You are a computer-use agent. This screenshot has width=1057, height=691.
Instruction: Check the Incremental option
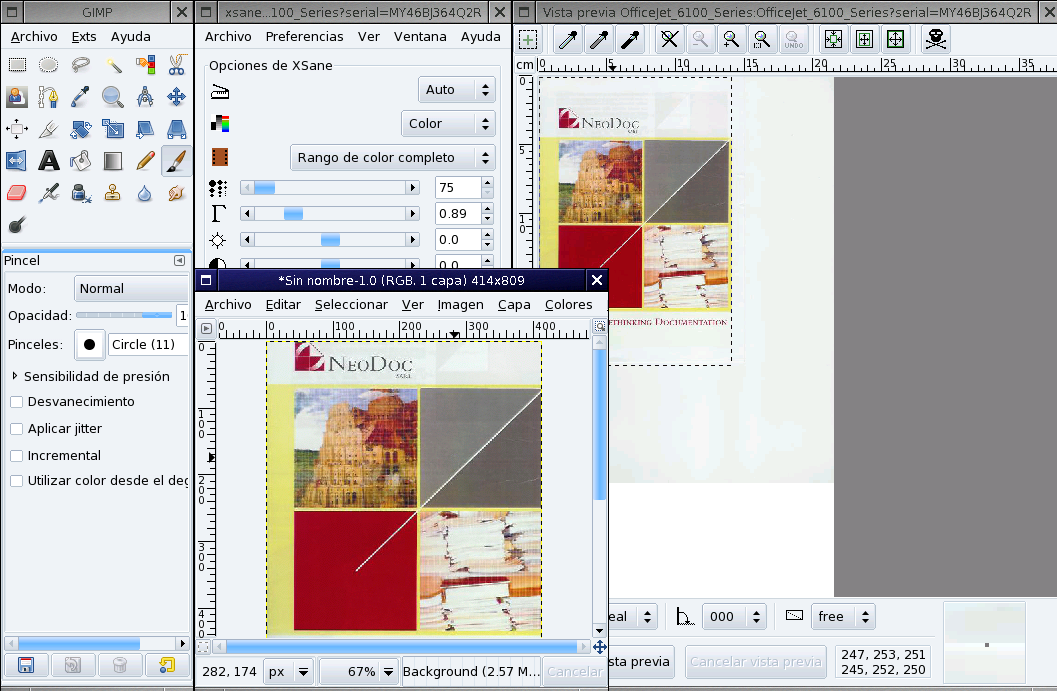click(17, 456)
